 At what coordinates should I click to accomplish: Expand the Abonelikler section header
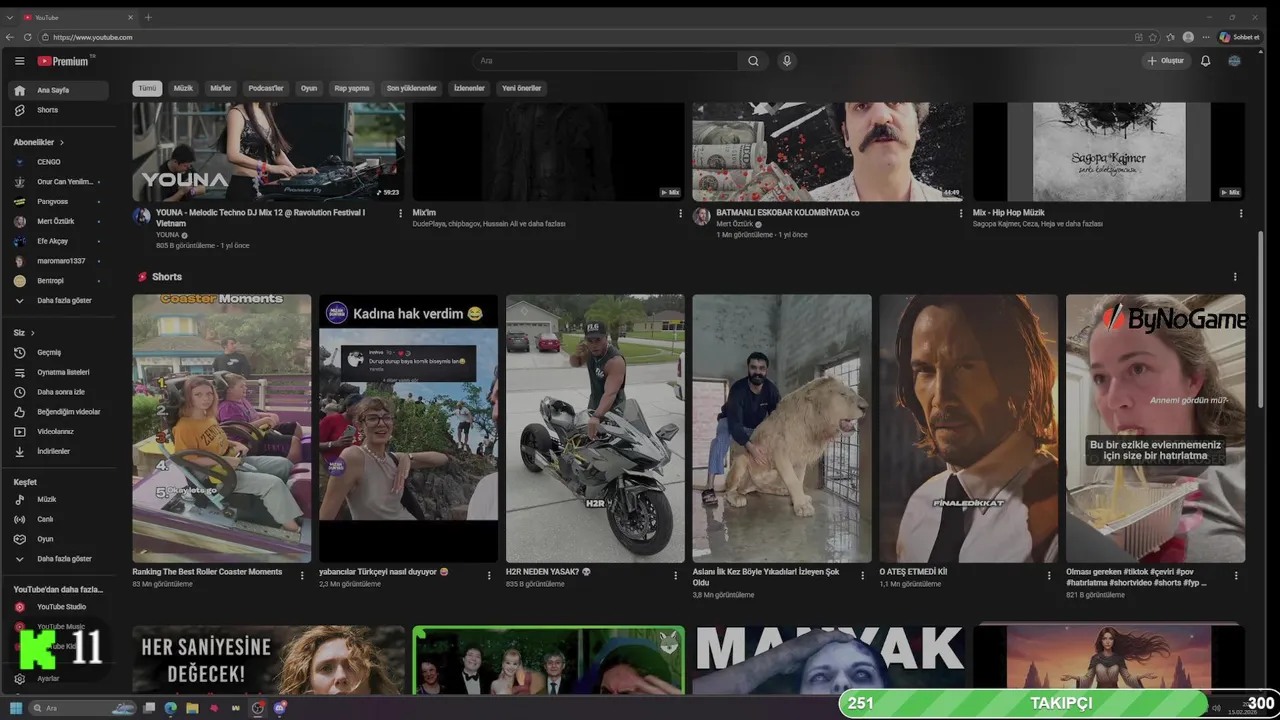[39, 142]
